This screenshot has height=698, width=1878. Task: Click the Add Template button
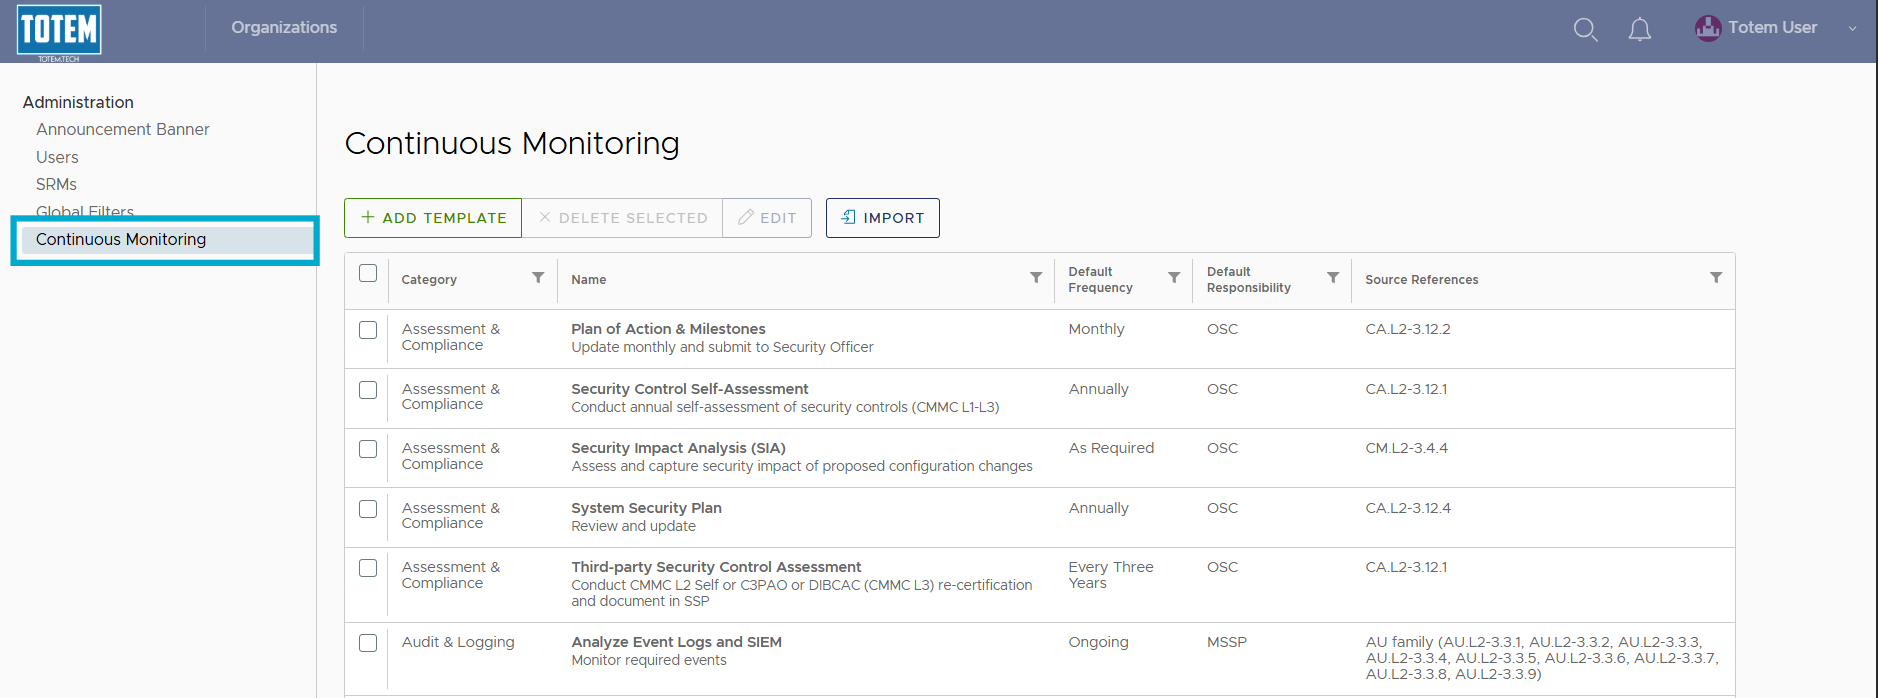(x=433, y=218)
